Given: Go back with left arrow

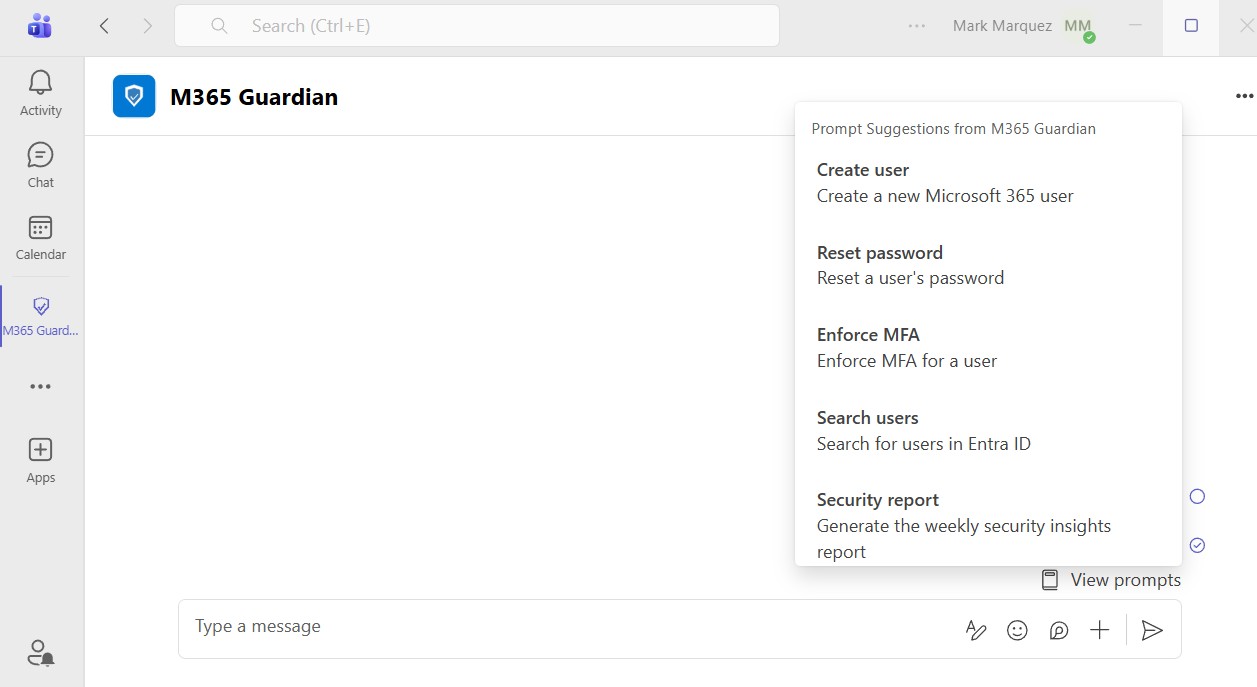Looking at the screenshot, I should tap(105, 26).
